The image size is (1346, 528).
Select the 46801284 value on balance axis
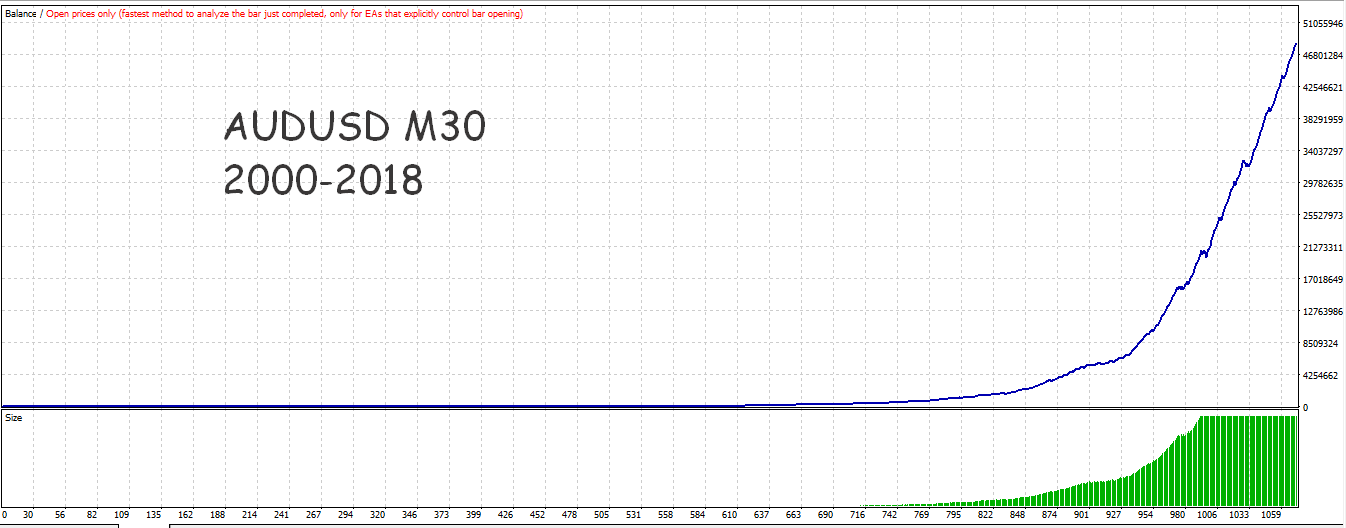pos(1322,56)
